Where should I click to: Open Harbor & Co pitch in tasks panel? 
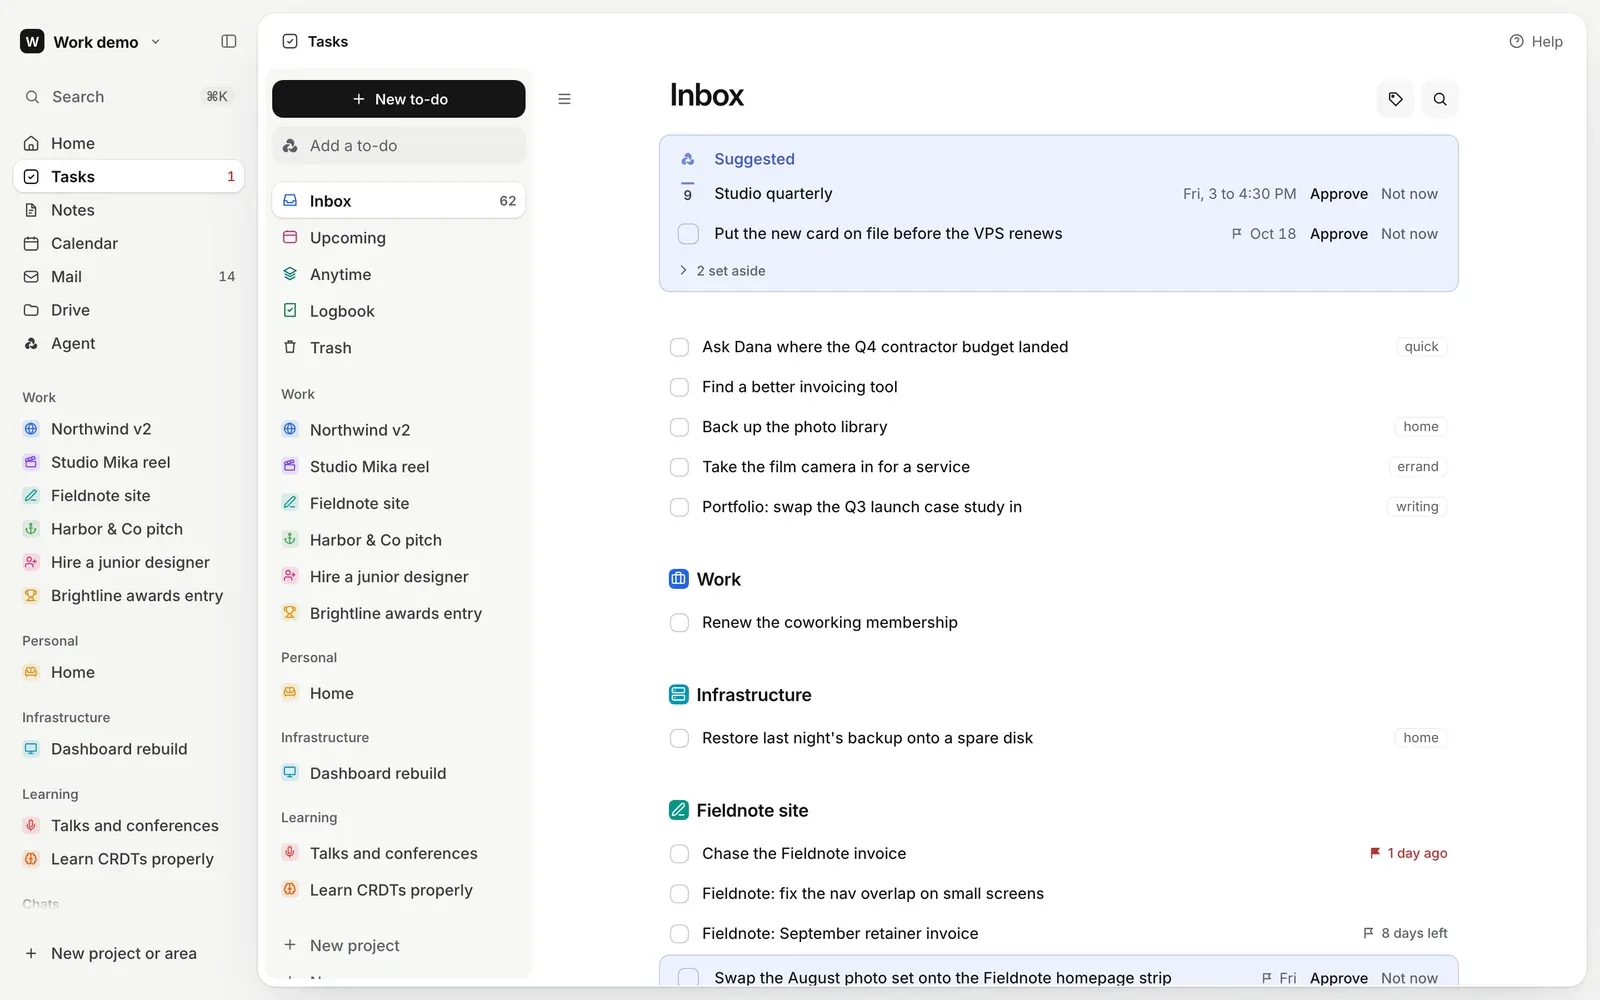coord(398,540)
